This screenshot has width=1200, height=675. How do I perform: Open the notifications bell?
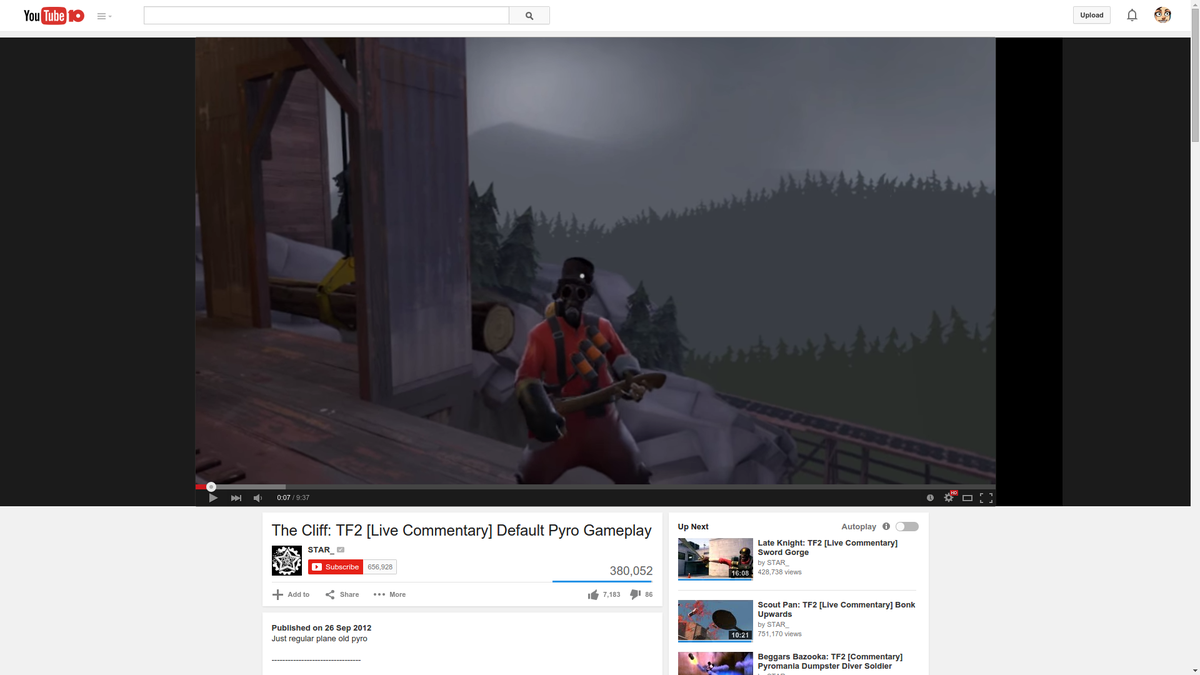point(1132,15)
